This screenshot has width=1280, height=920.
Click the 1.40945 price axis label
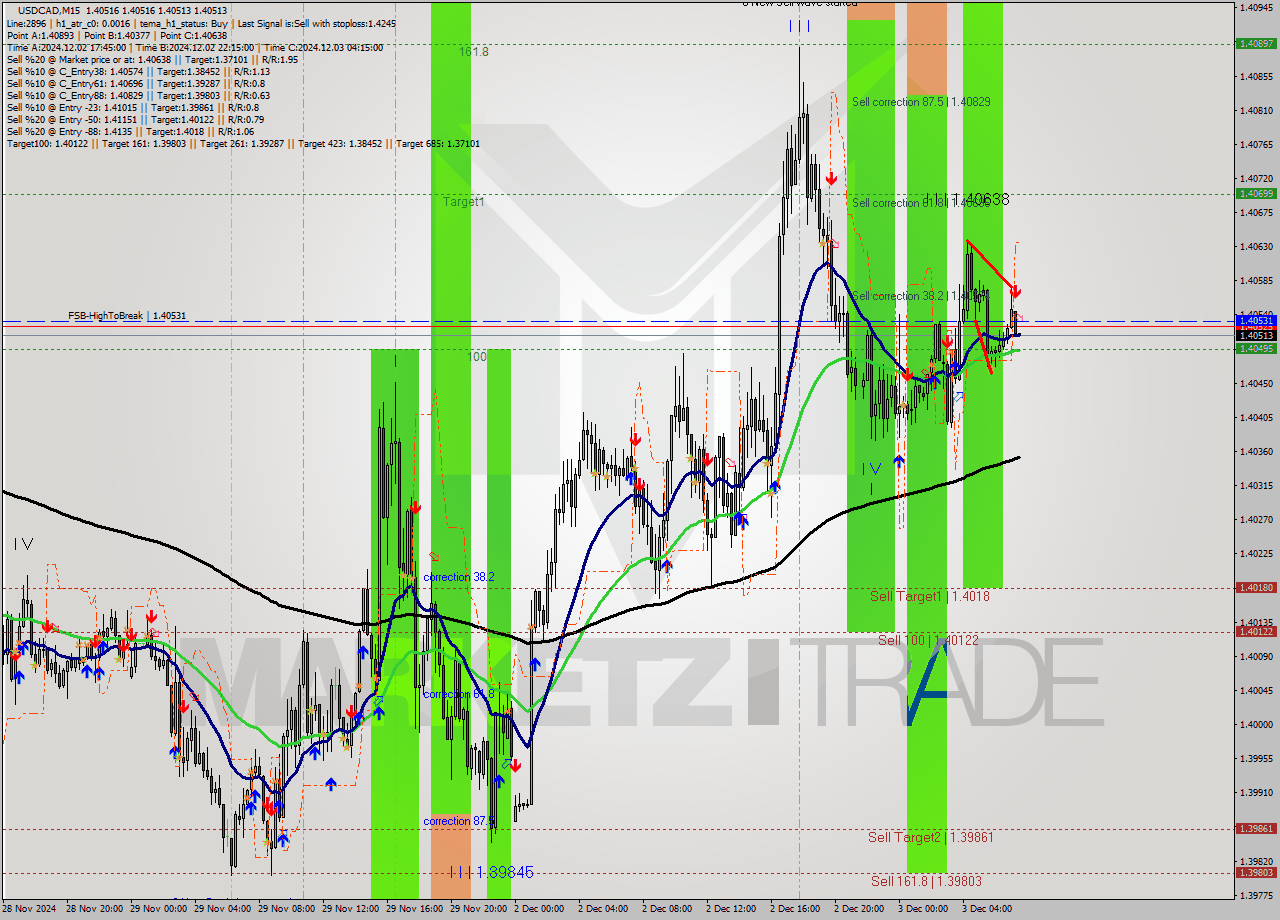coord(1256,7)
